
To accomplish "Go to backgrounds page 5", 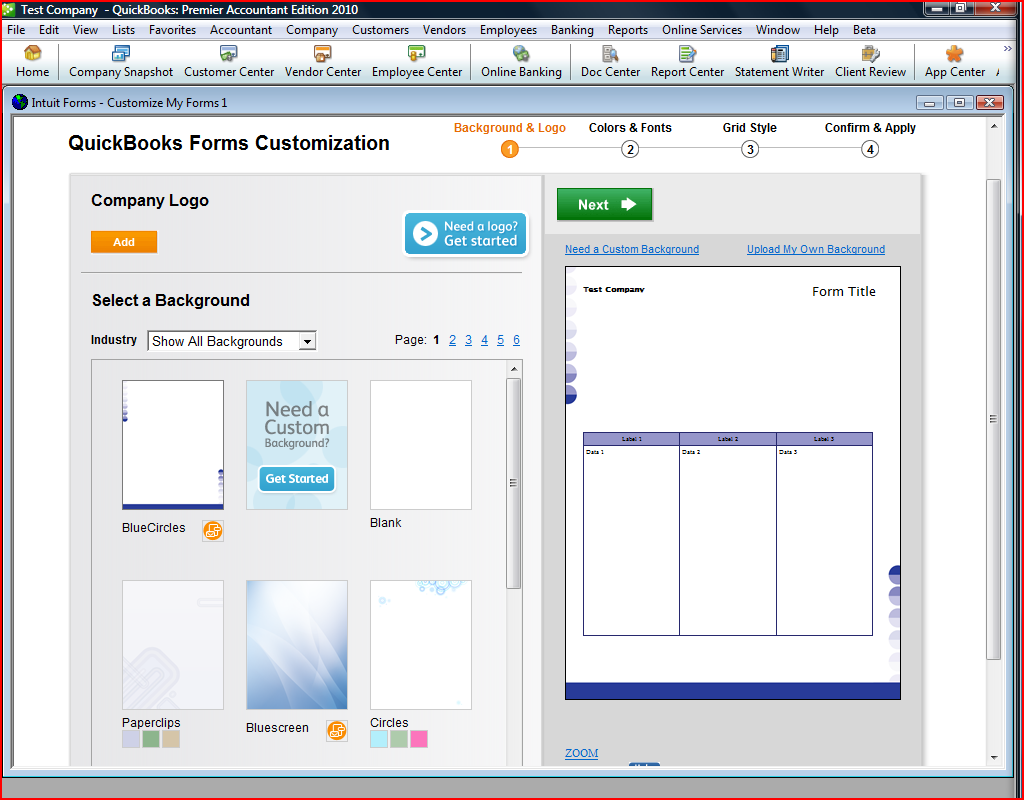I will pos(500,340).
